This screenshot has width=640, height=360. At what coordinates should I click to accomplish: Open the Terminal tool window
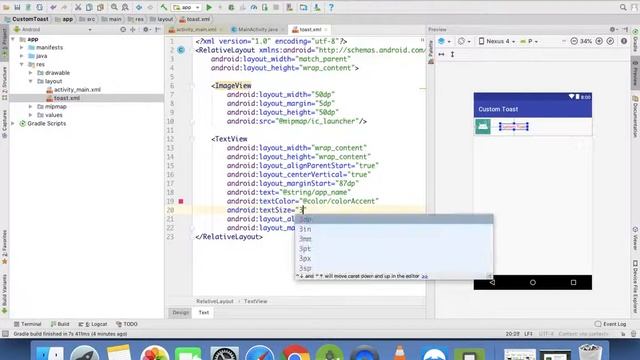(x=28, y=324)
